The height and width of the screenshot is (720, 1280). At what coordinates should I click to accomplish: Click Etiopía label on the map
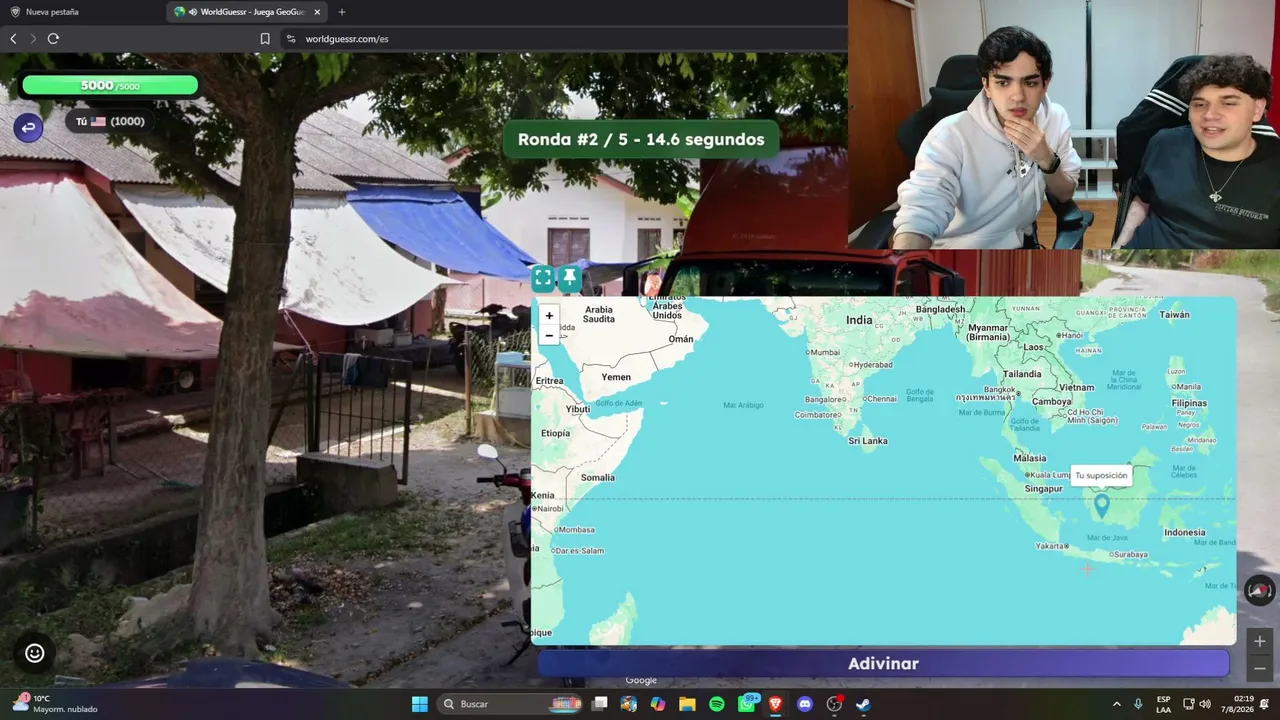555,433
